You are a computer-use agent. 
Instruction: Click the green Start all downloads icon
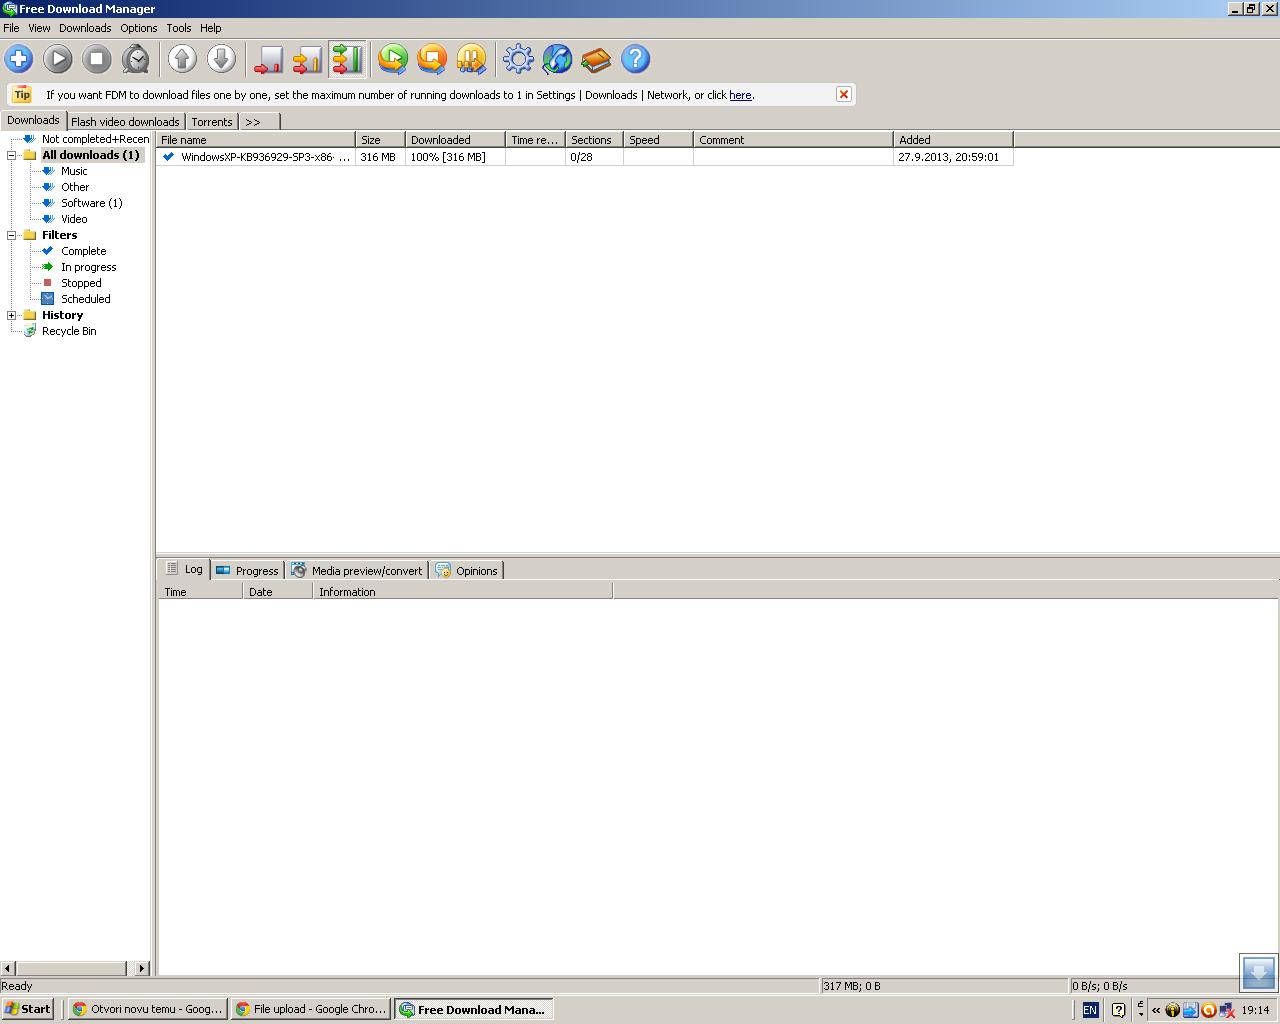393,59
